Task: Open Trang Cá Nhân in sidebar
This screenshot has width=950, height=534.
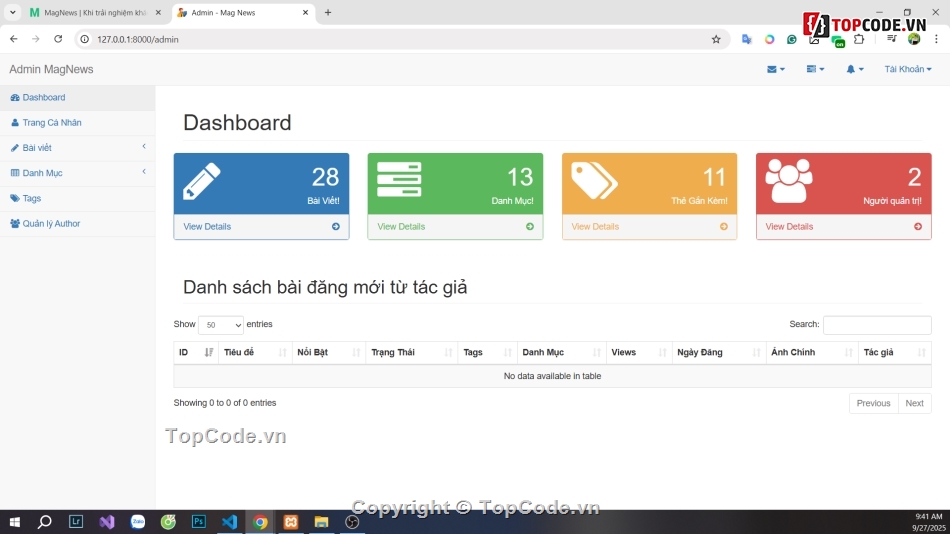Action: pyautogui.click(x=78, y=122)
